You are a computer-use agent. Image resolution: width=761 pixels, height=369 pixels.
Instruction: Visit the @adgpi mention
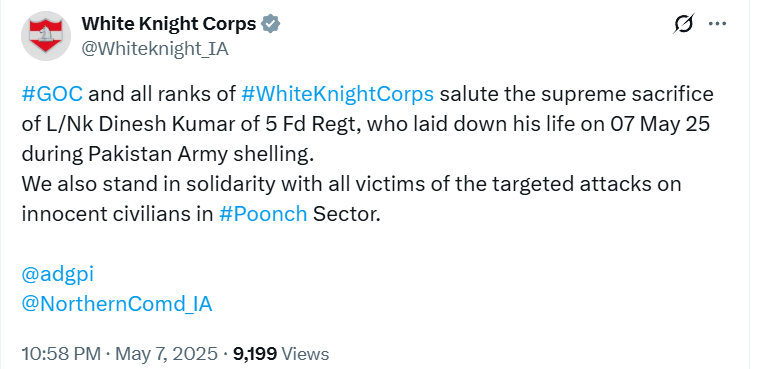tap(58, 275)
